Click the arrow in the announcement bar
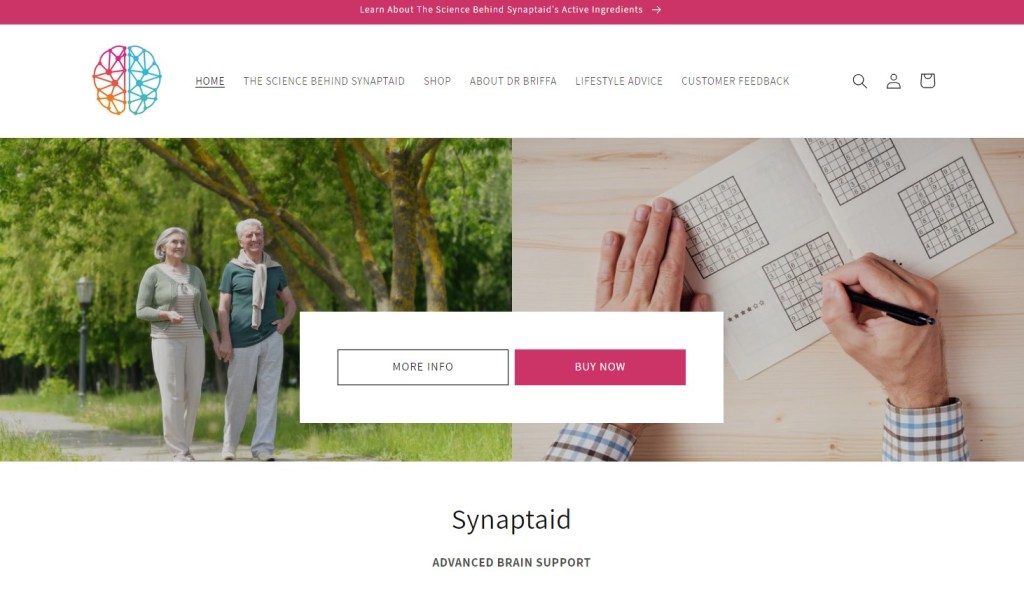This screenshot has width=1024, height=589. (656, 10)
